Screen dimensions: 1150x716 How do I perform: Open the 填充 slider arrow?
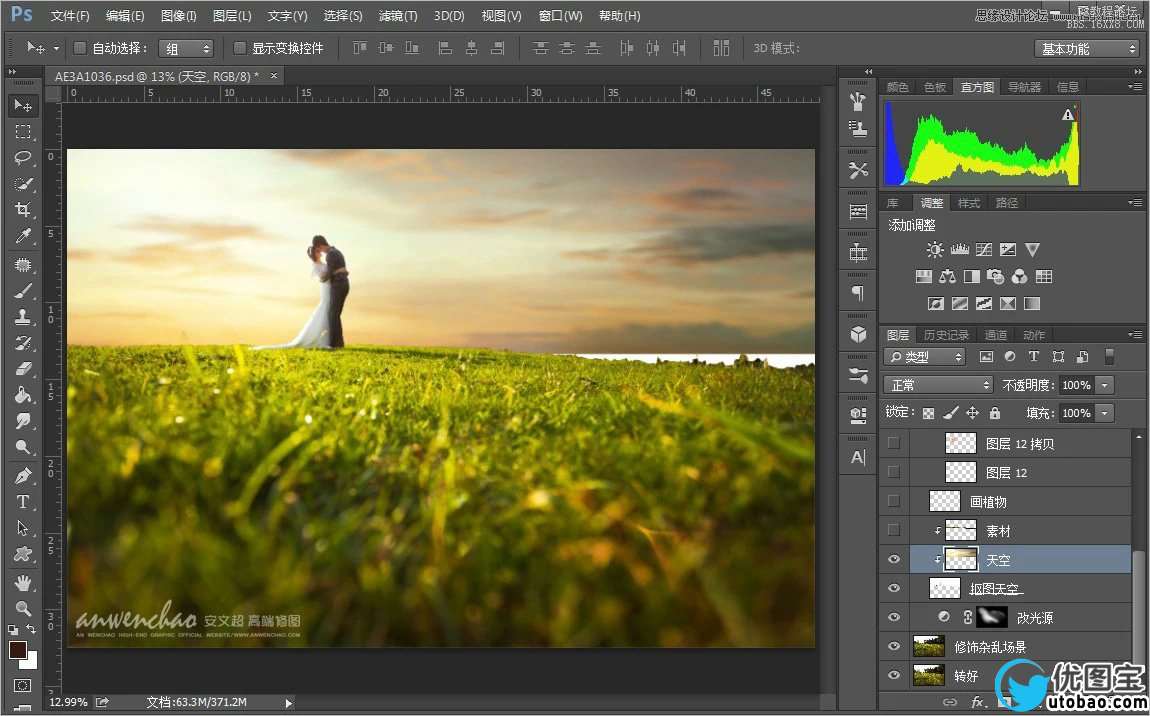[x=1105, y=413]
